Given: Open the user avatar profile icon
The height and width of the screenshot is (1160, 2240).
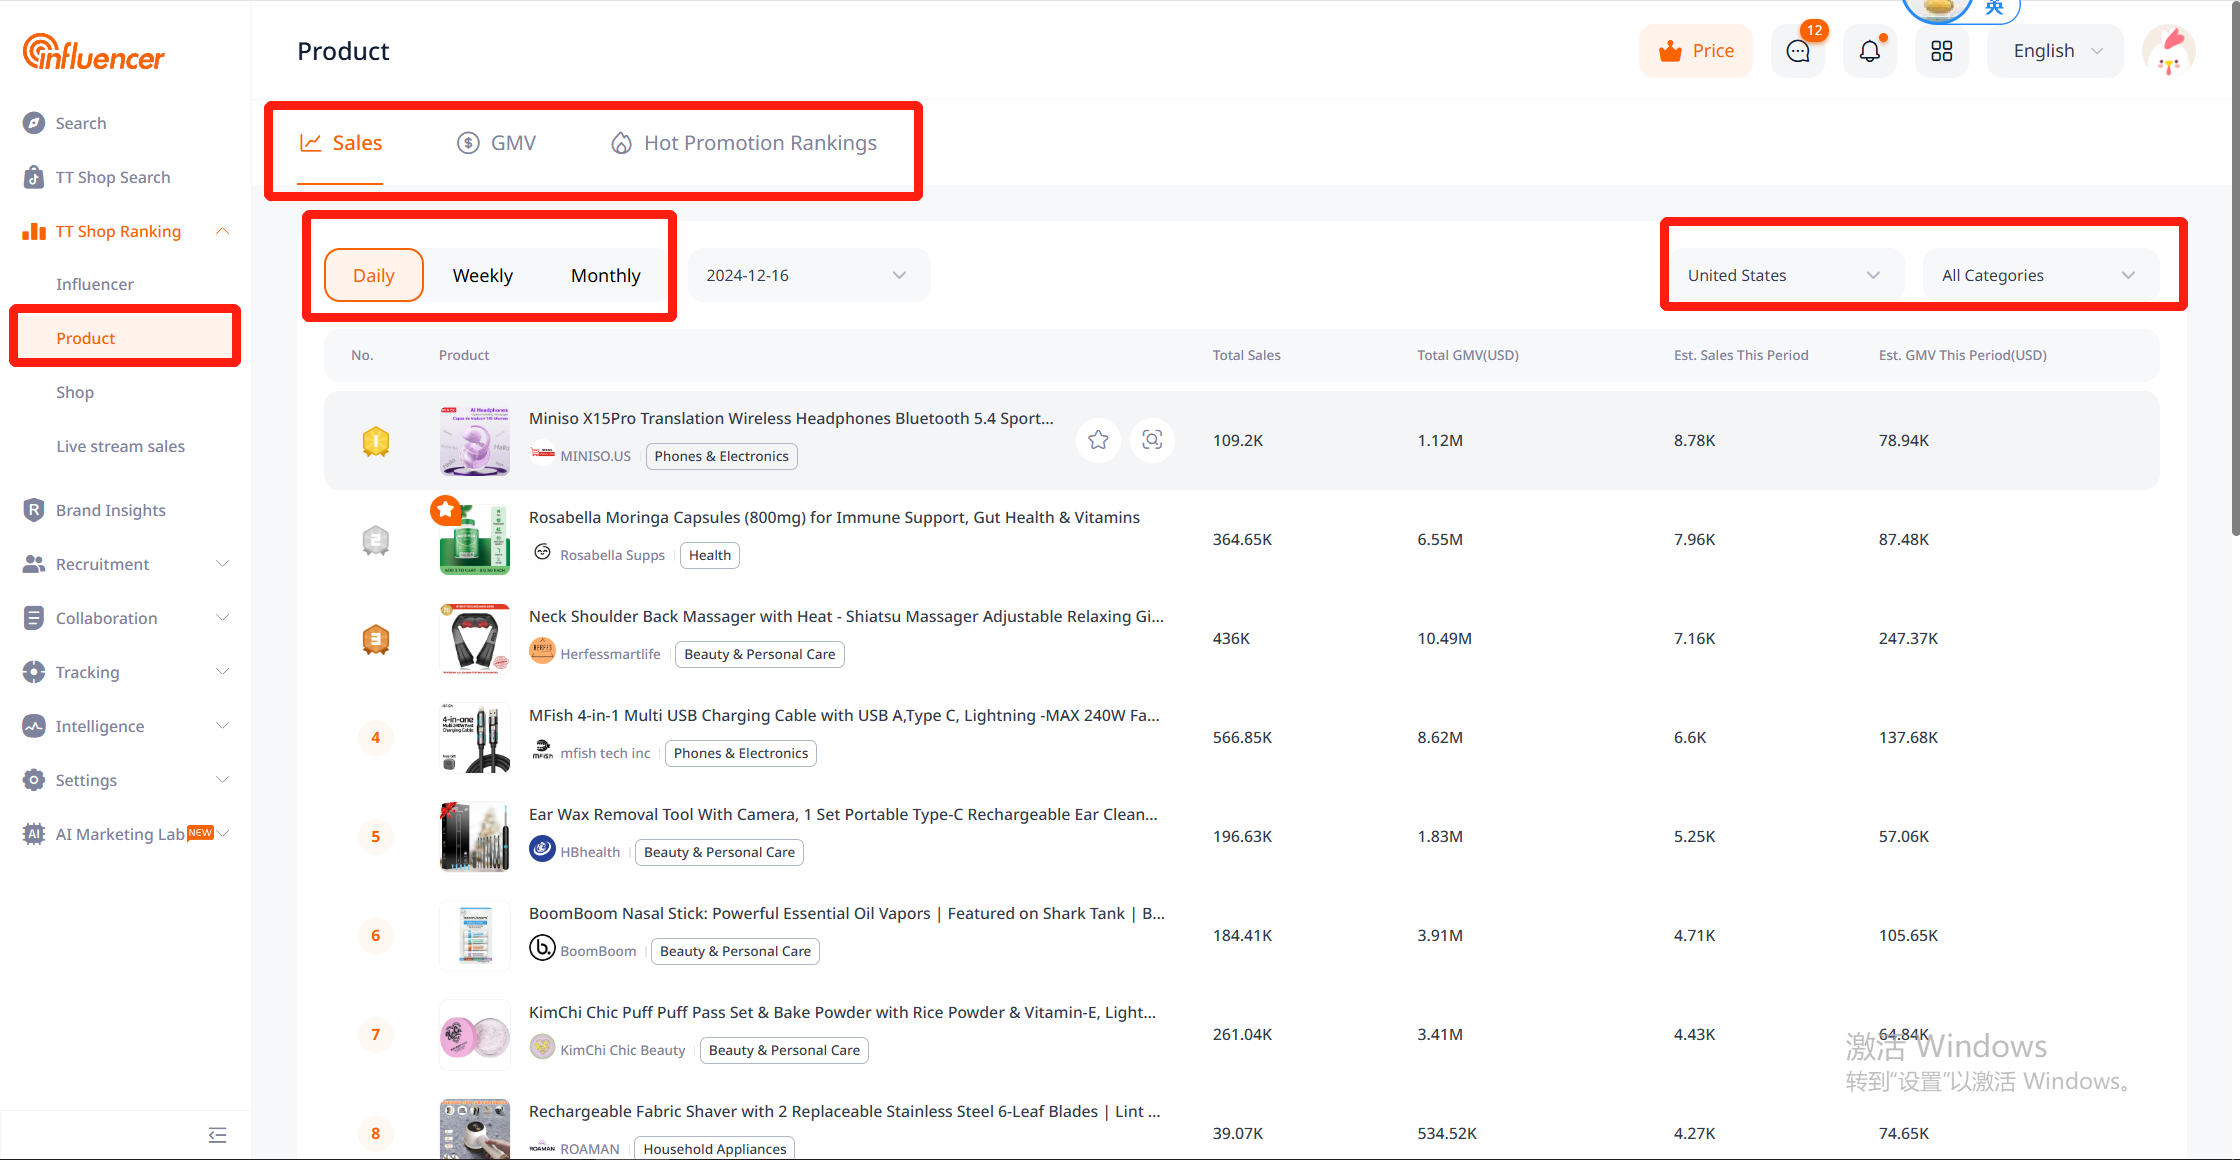Looking at the screenshot, I should (2168, 51).
